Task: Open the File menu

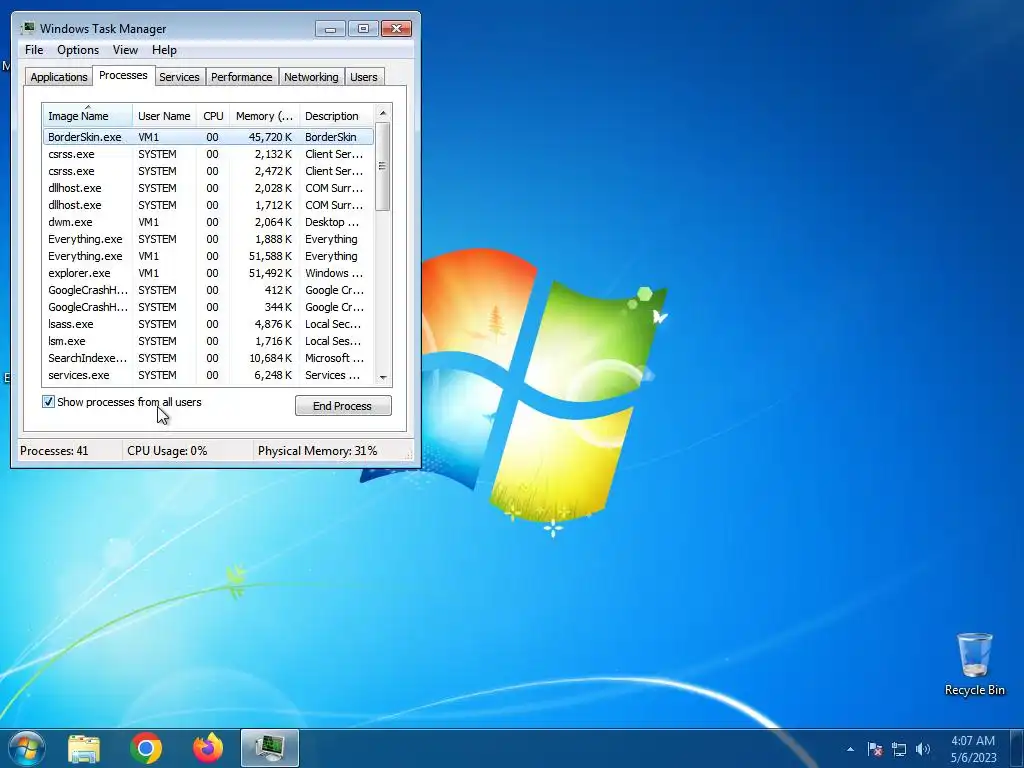Action: pyautogui.click(x=34, y=50)
